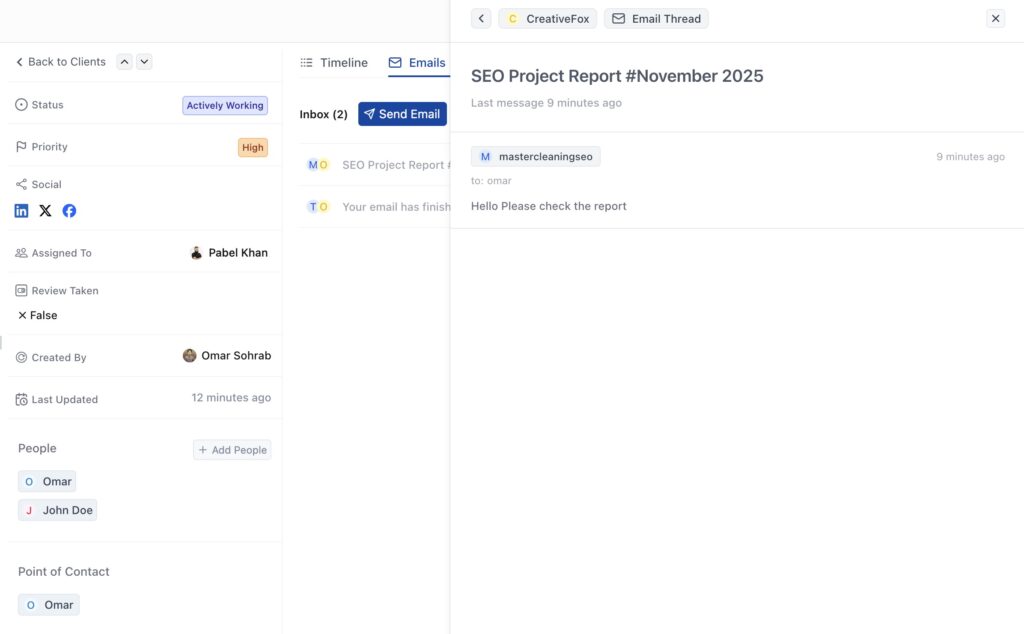Click the back chevron beside CreativeFox
Screen dimensions: 1024x634
click(x=480, y=18)
